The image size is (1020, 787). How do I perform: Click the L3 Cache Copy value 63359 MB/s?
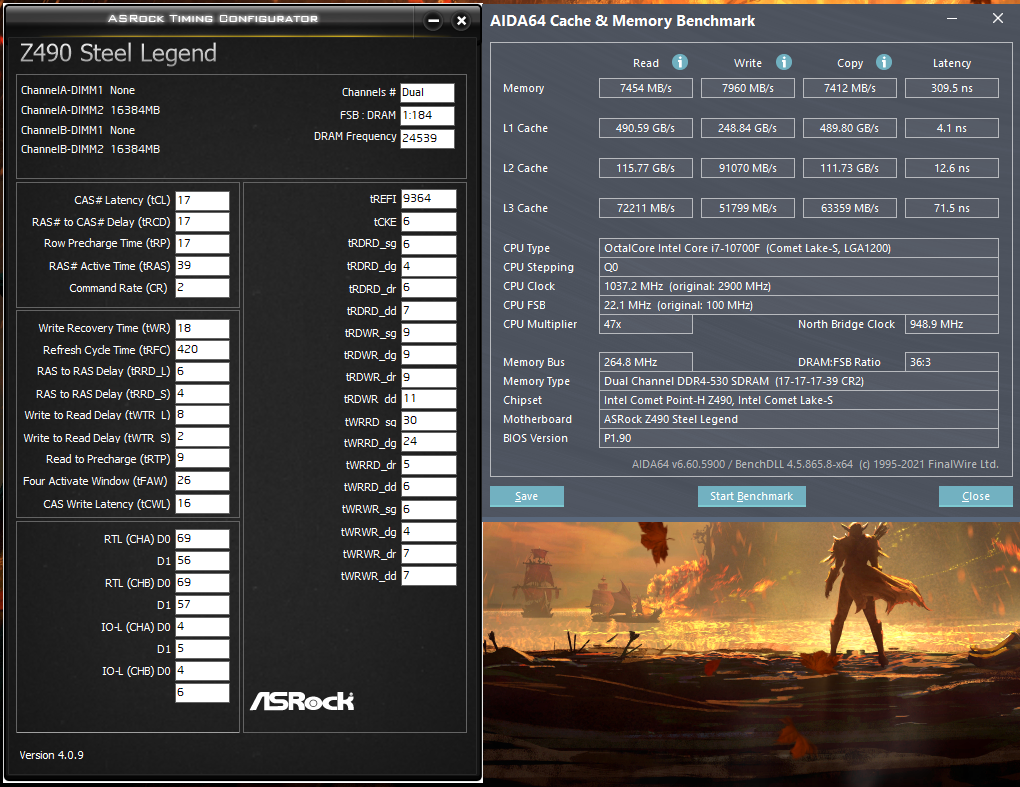(850, 208)
